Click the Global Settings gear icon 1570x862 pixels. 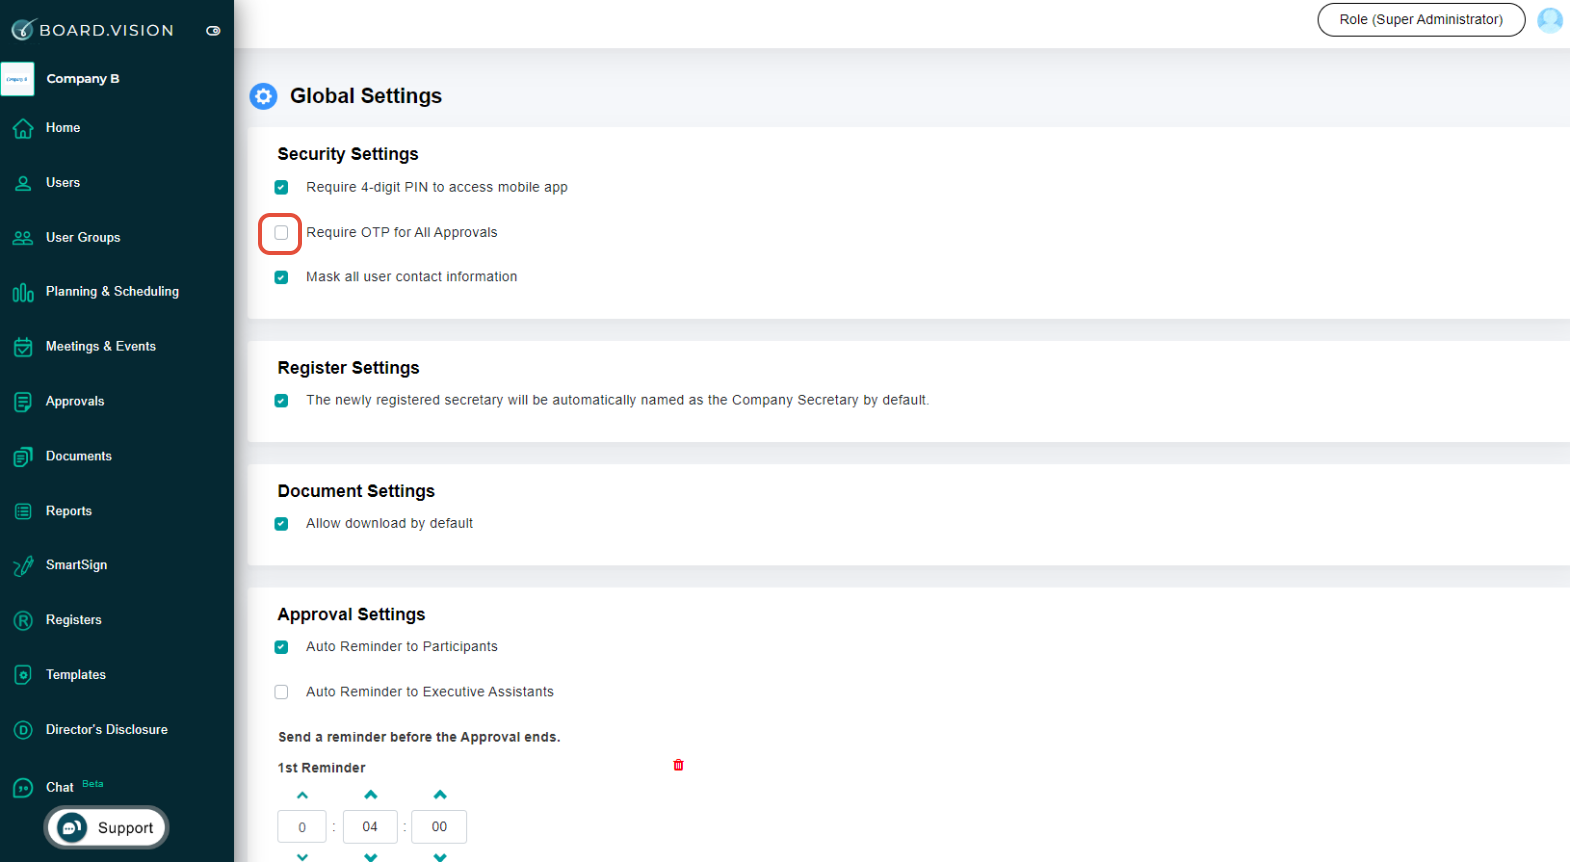(x=263, y=96)
